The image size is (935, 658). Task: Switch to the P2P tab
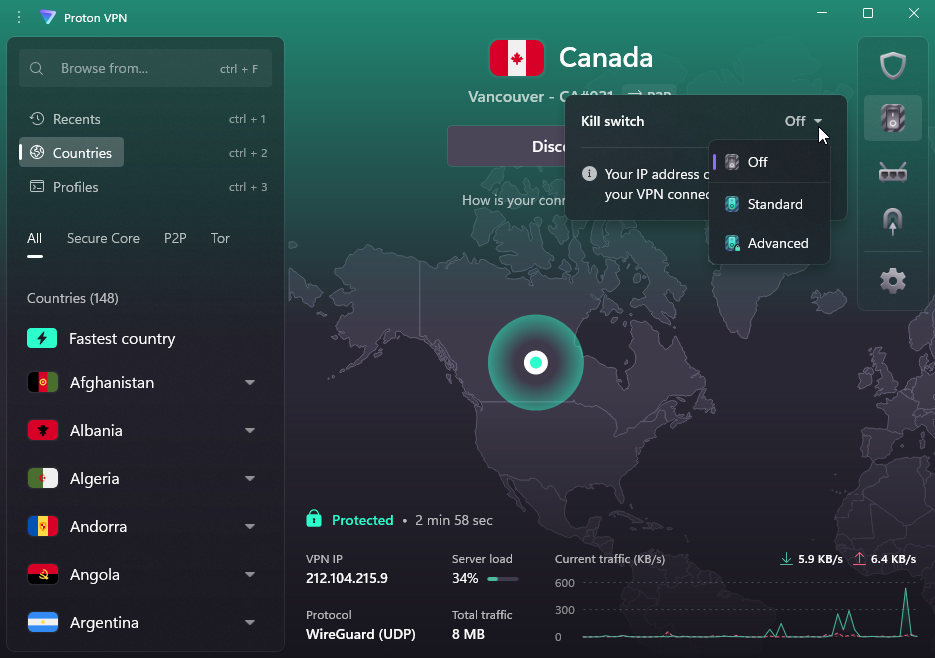(x=175, y=238)
